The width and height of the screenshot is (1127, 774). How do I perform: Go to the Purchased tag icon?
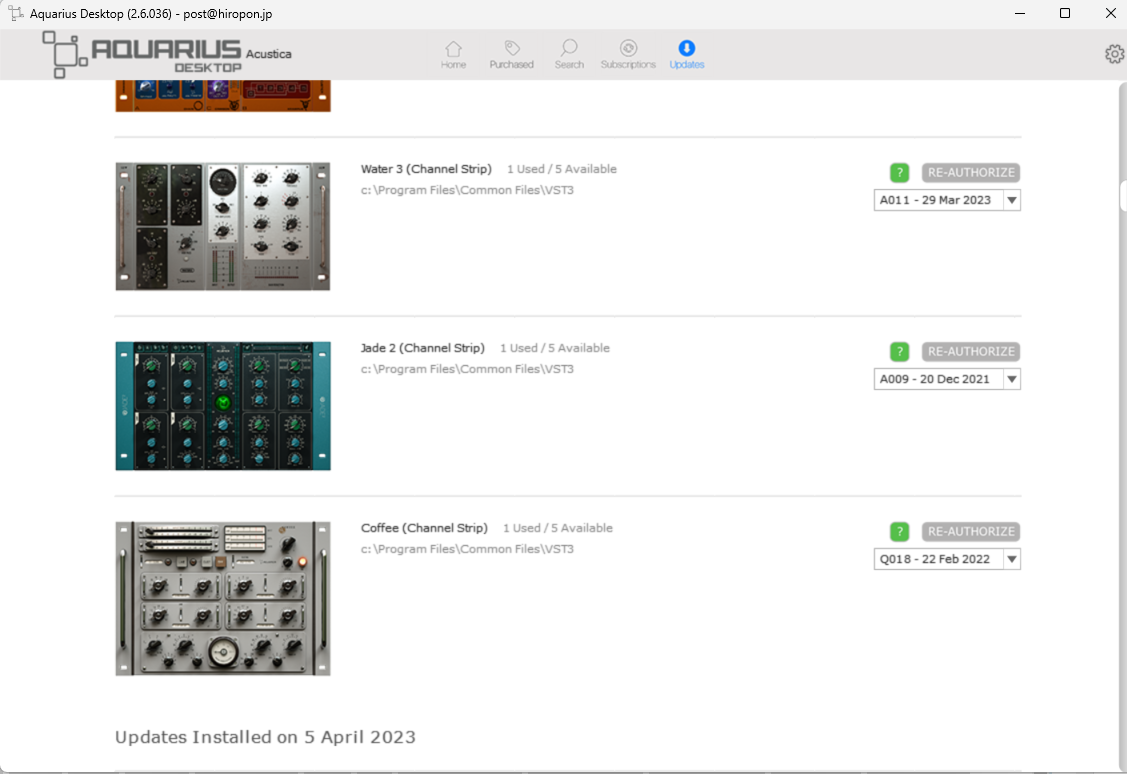pos(511,49)
